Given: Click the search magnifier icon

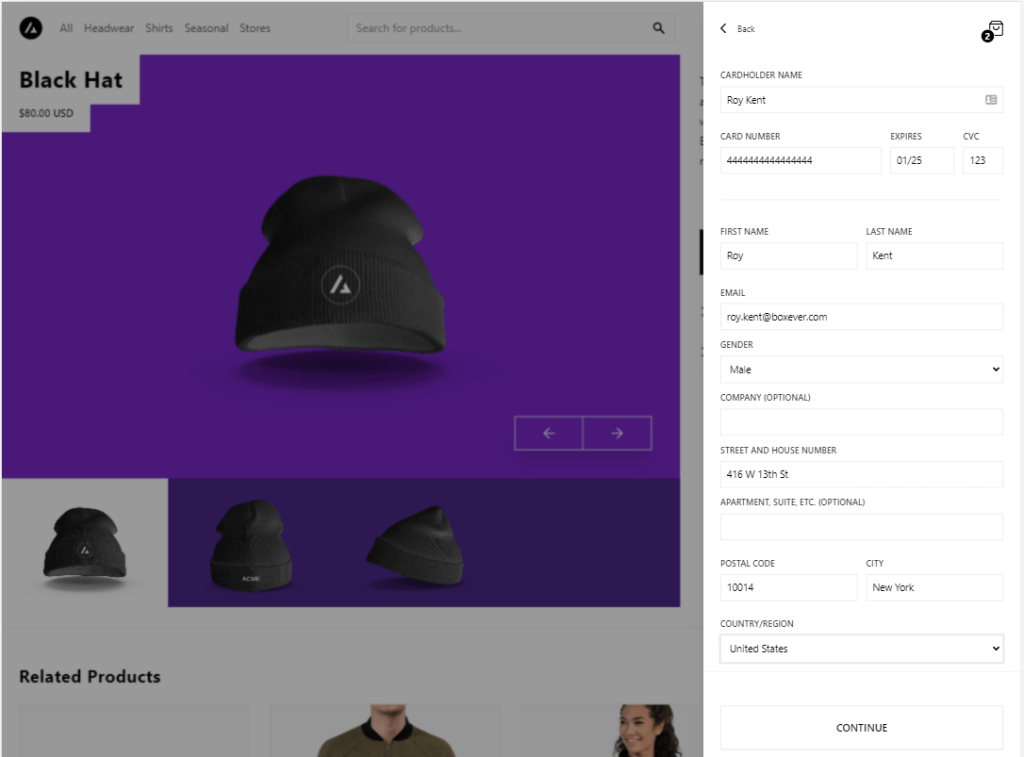Looking at the screenshot, I should point(658,28).
